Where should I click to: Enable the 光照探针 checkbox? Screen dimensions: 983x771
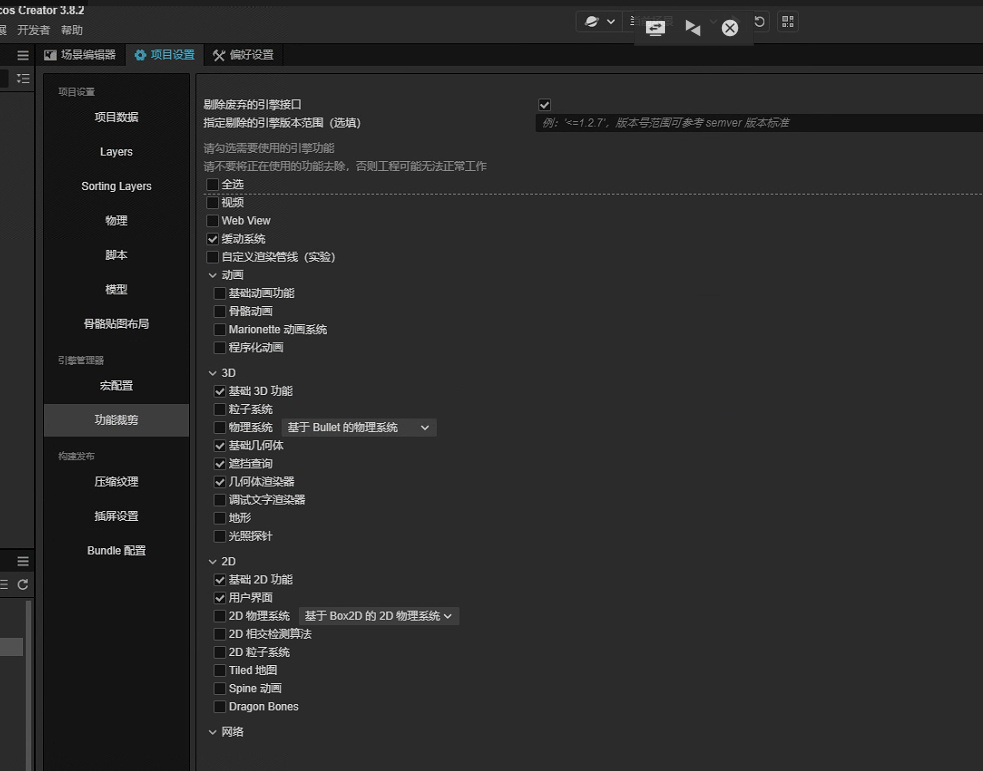pyautogui.click(x=219, y=537)
